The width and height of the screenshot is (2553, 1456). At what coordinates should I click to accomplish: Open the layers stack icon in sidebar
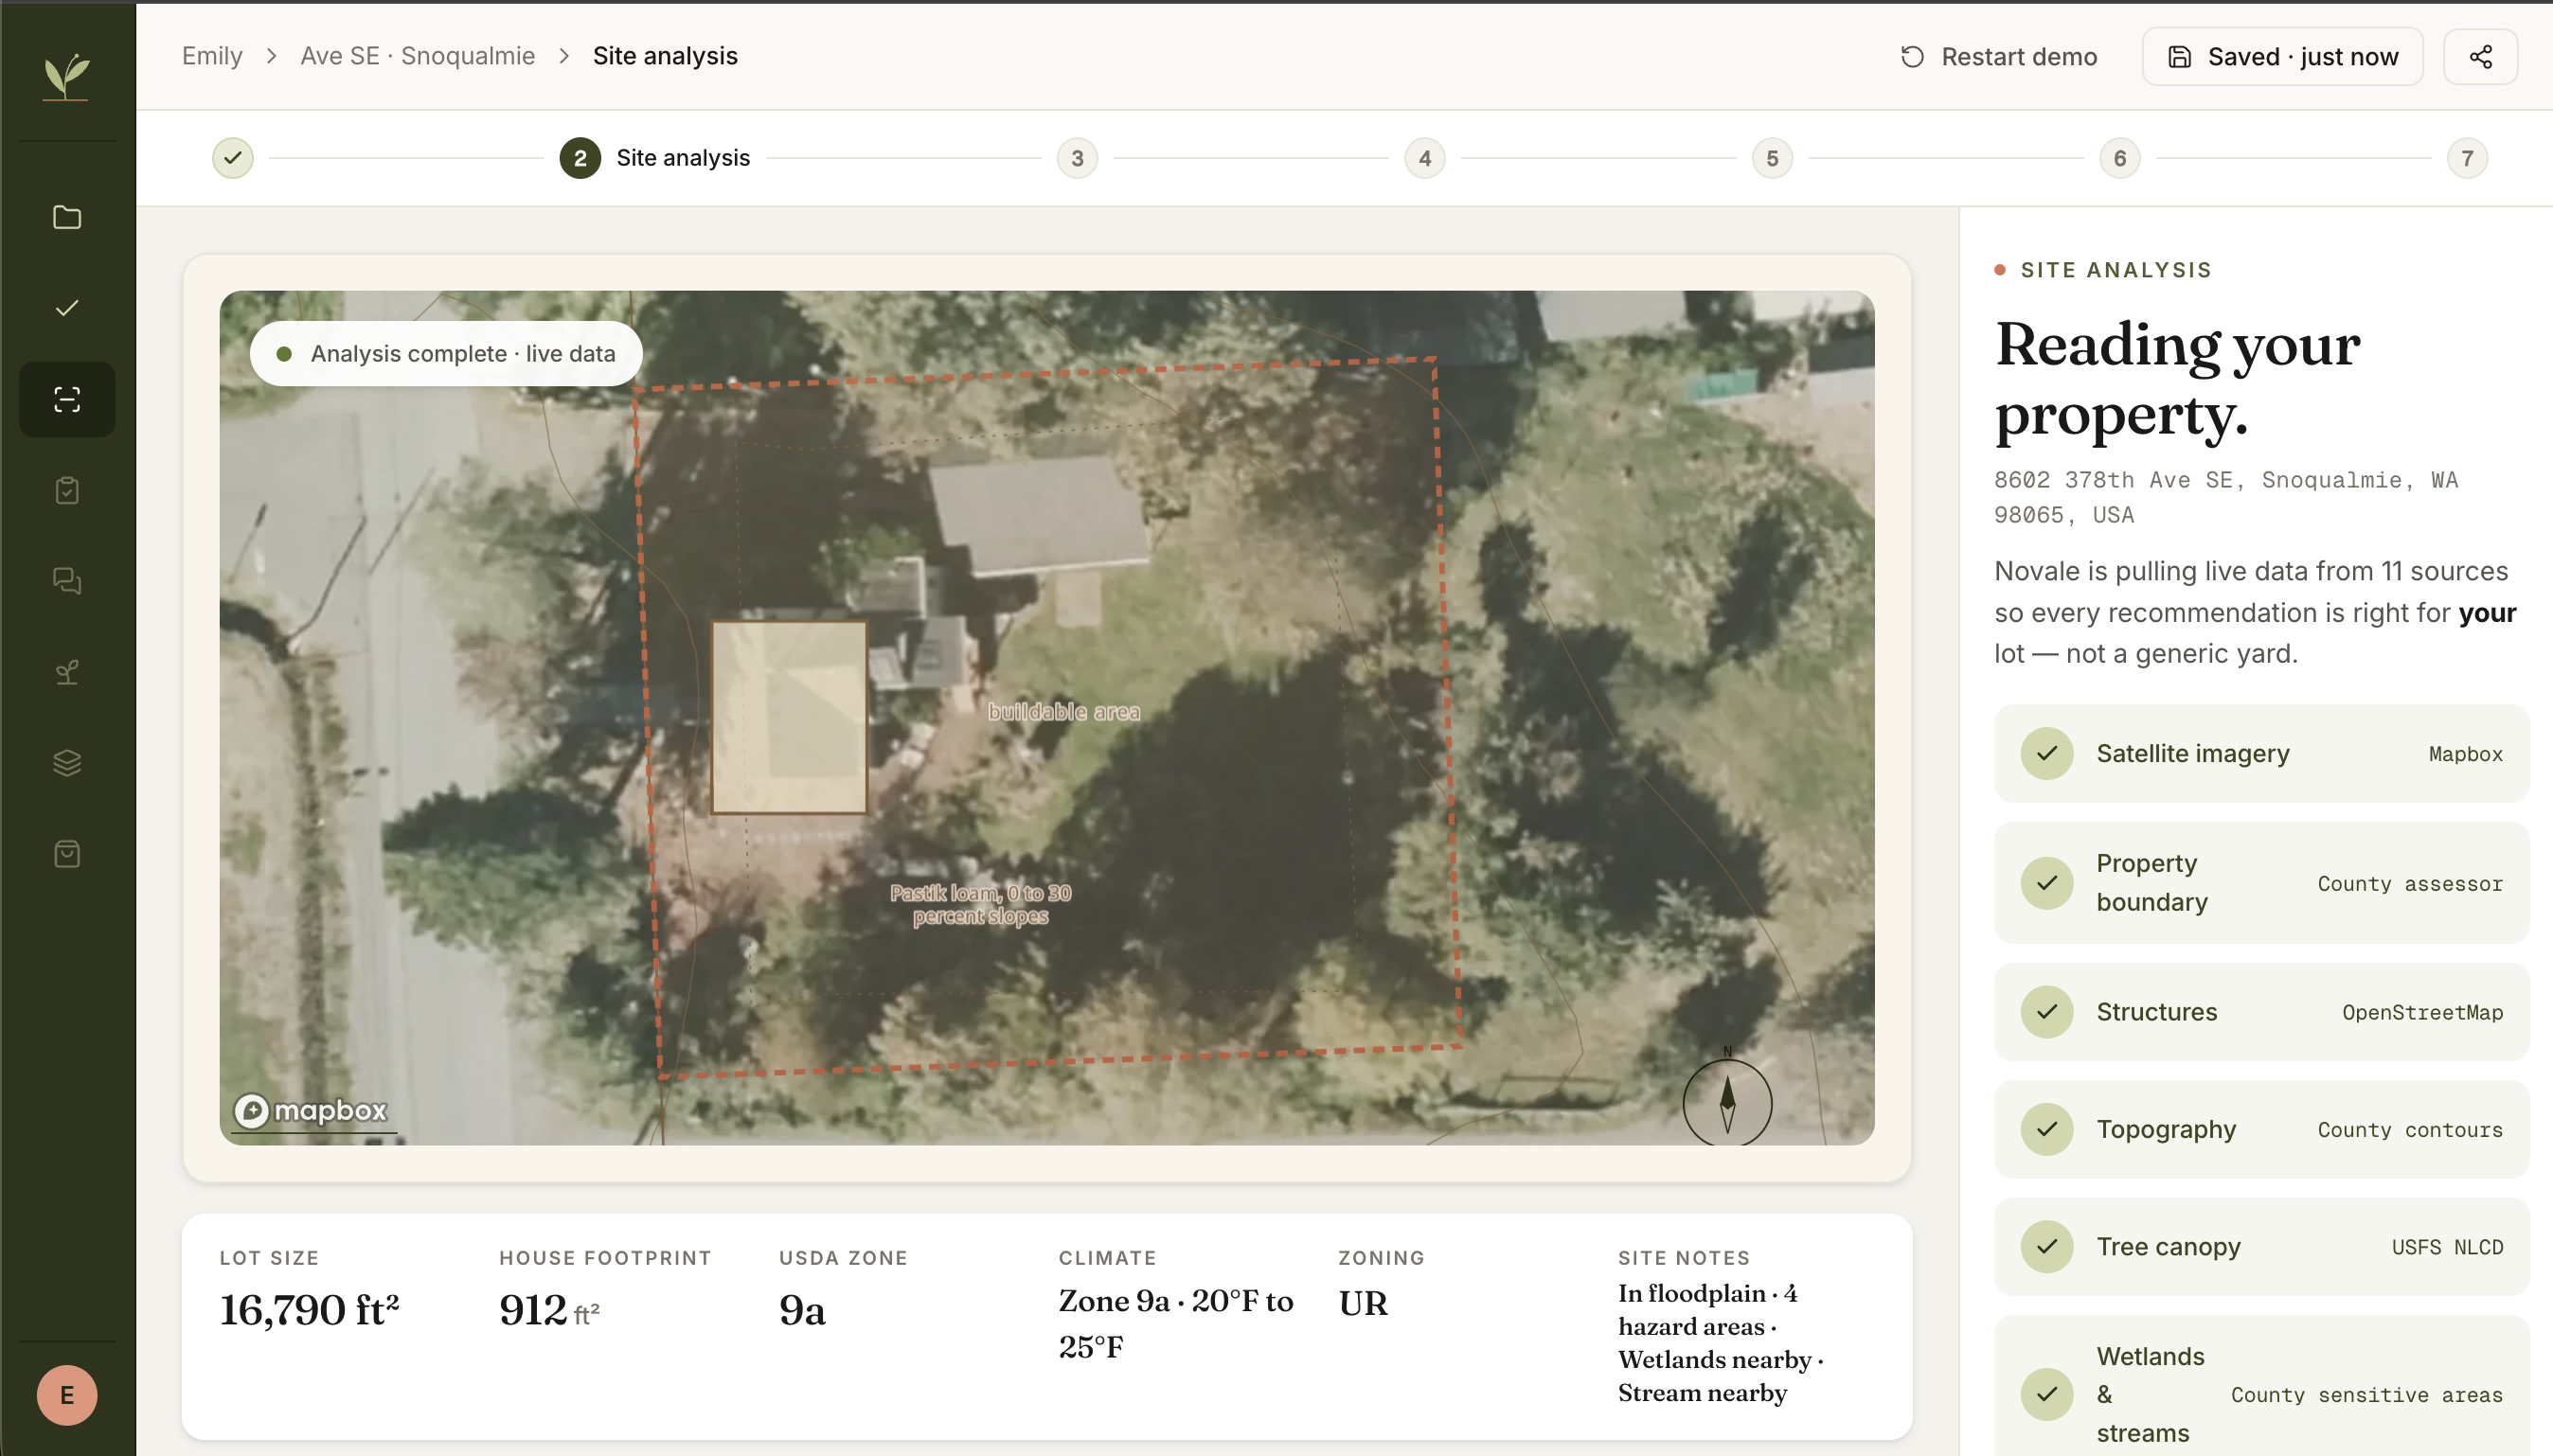pos(67,763)
